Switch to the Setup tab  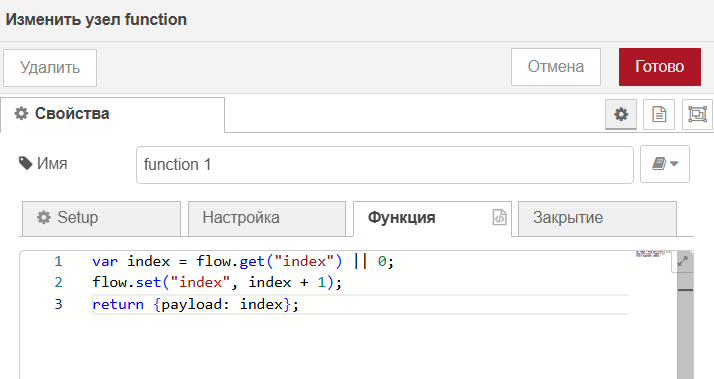click(101, 218)
